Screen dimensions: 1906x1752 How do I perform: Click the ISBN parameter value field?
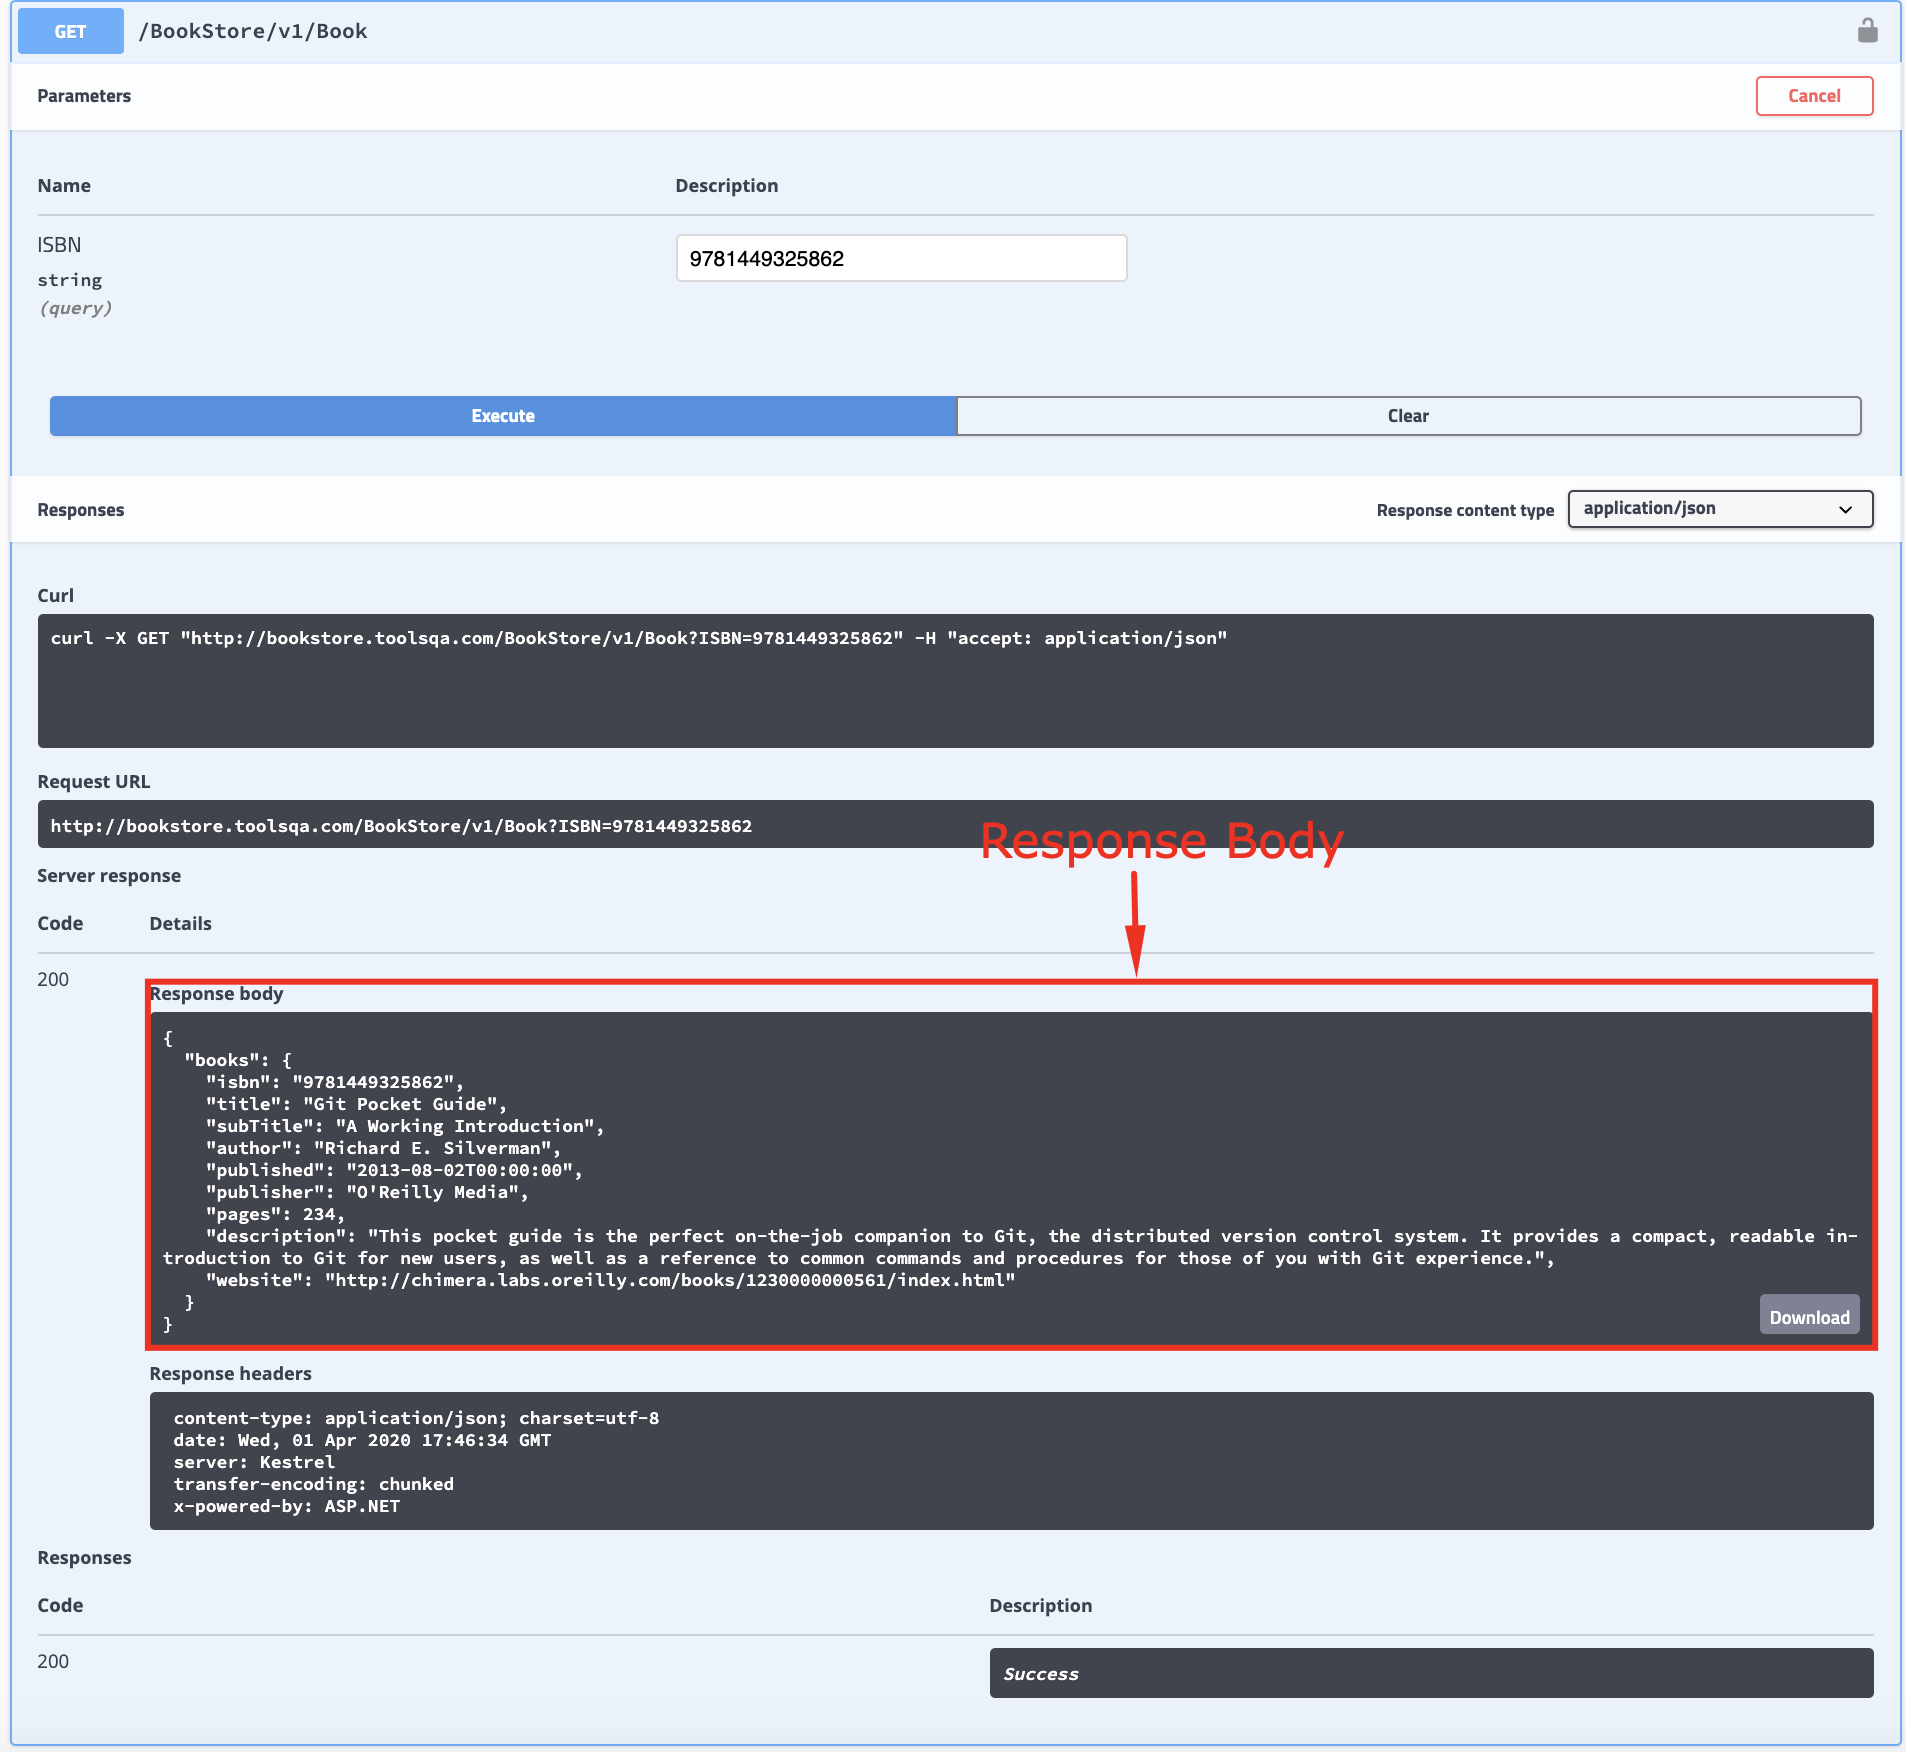[900, 258]
